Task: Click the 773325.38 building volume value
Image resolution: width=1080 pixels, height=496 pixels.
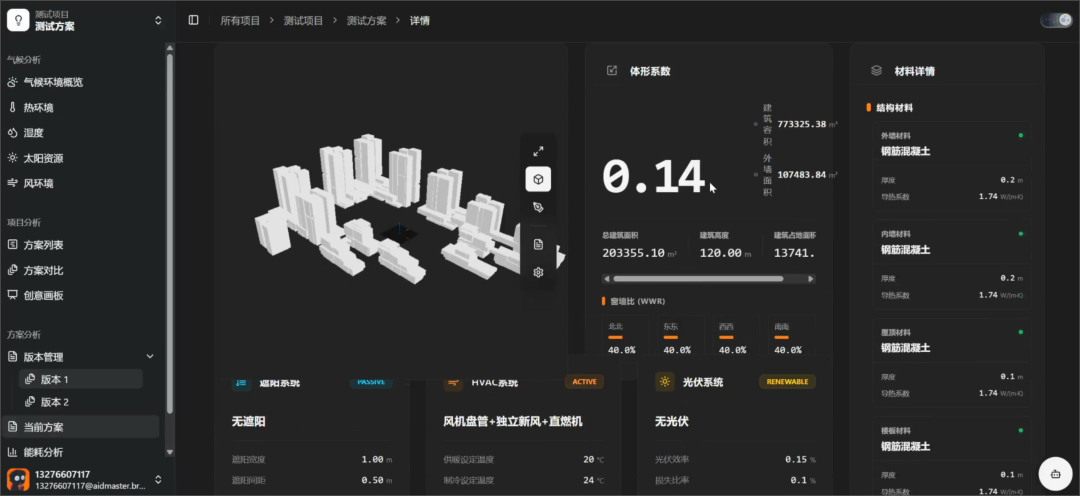Action: click(801, 124)
